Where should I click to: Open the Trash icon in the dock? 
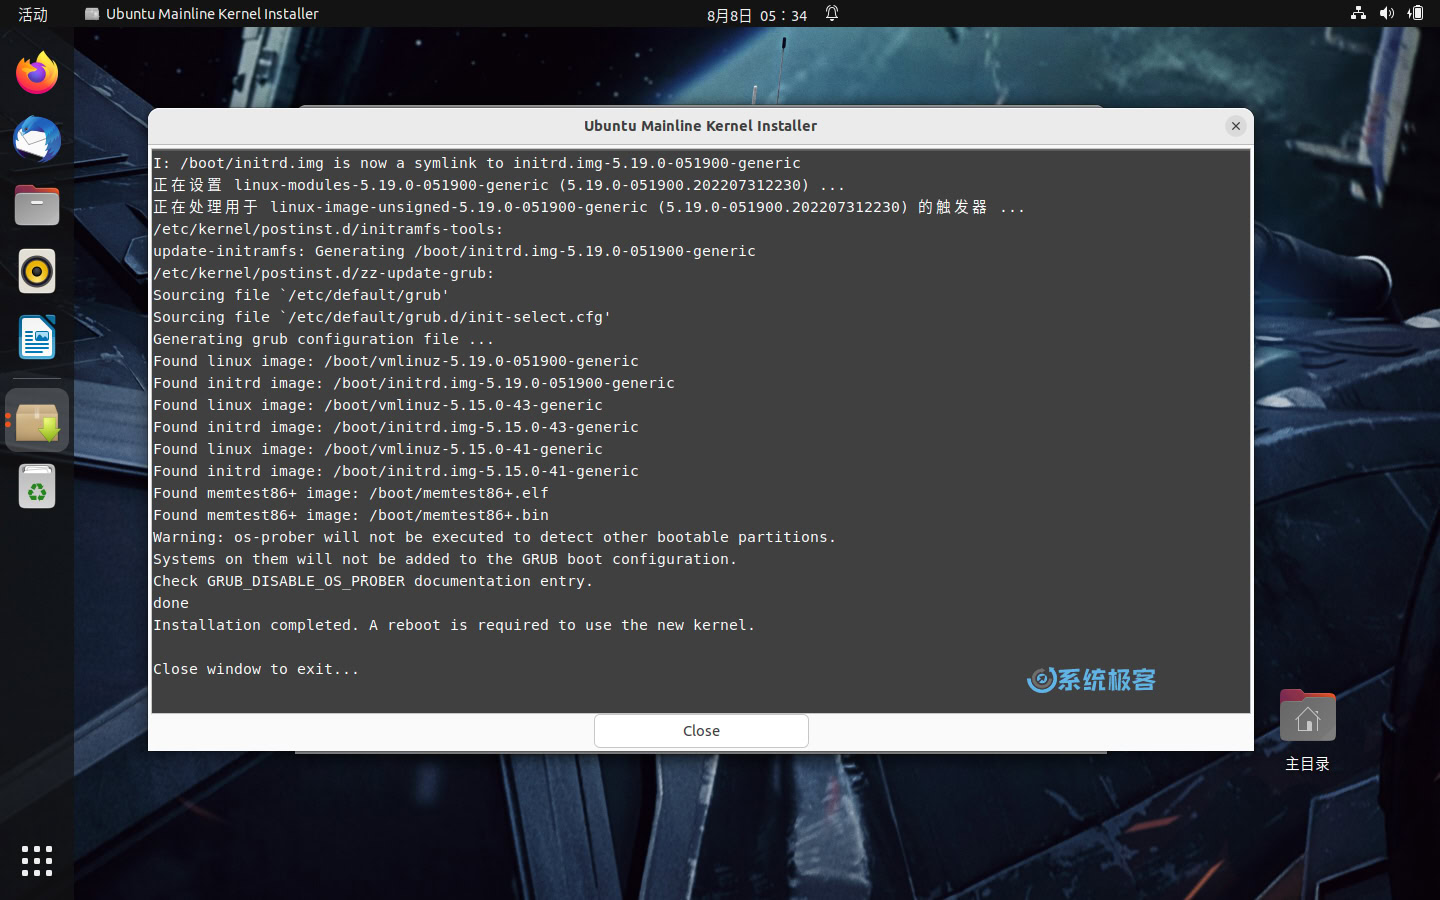[x=37, y=487]
